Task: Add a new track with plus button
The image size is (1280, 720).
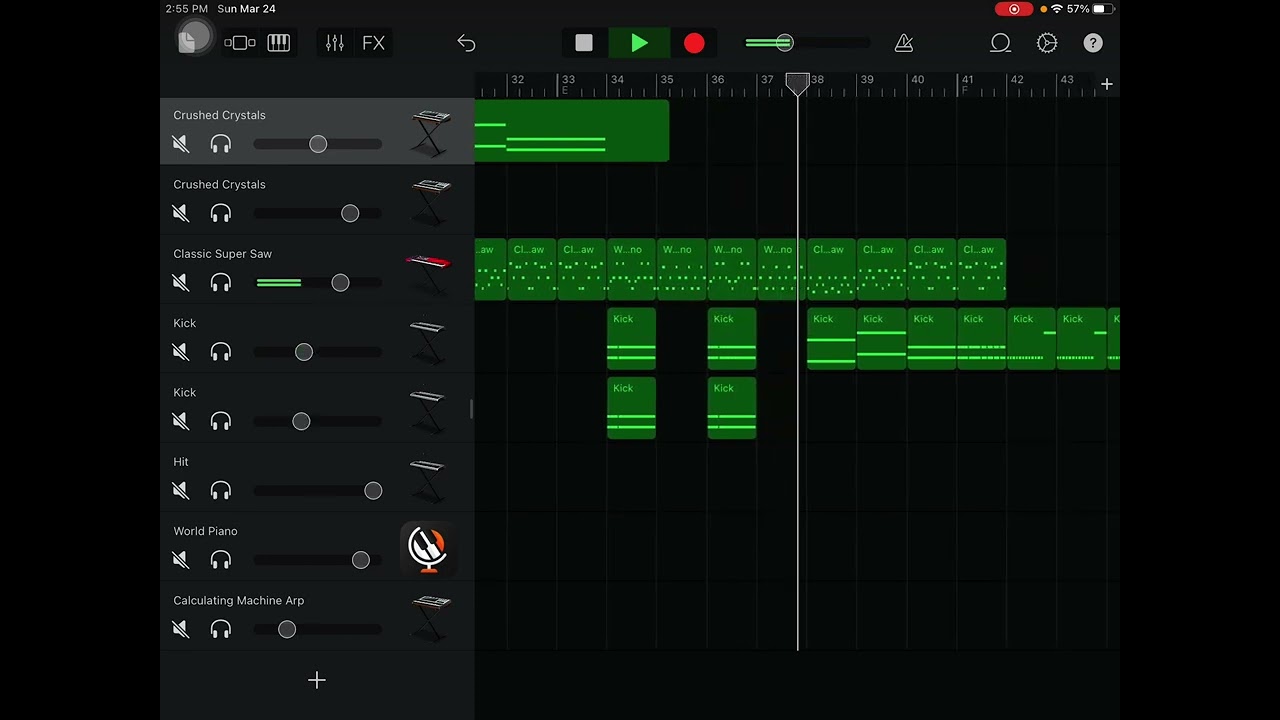Action: (x=317, y=680)
